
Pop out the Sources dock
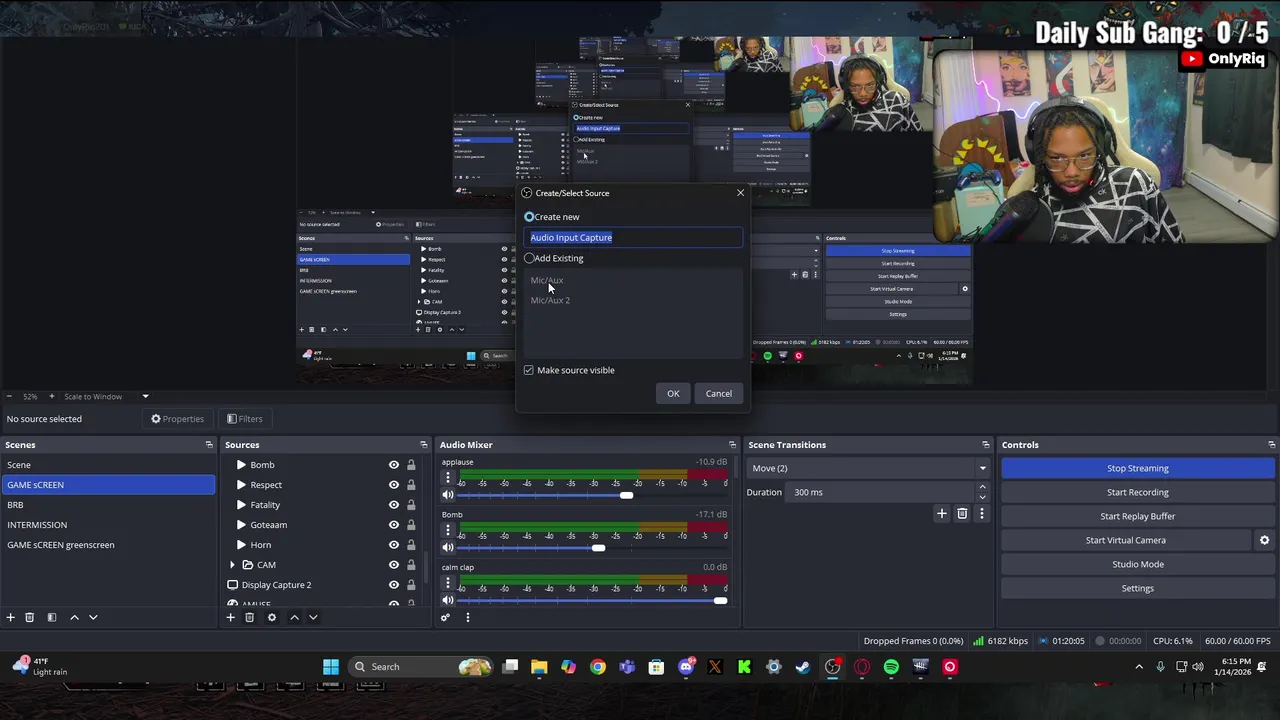(423, 445)
